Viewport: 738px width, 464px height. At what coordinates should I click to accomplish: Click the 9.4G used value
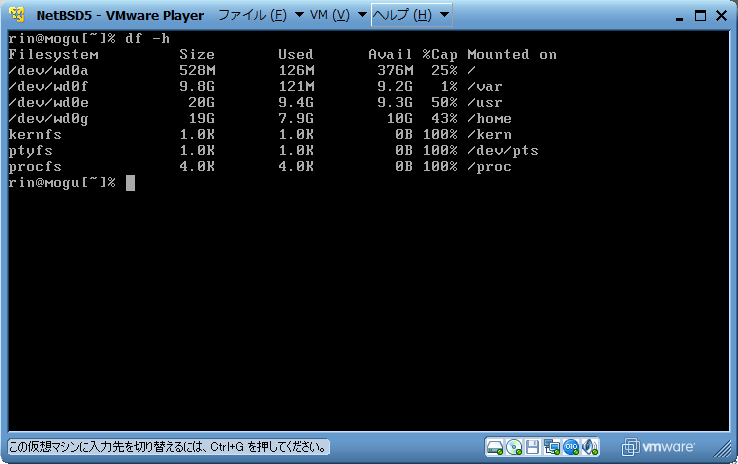[x=296, y=103]
